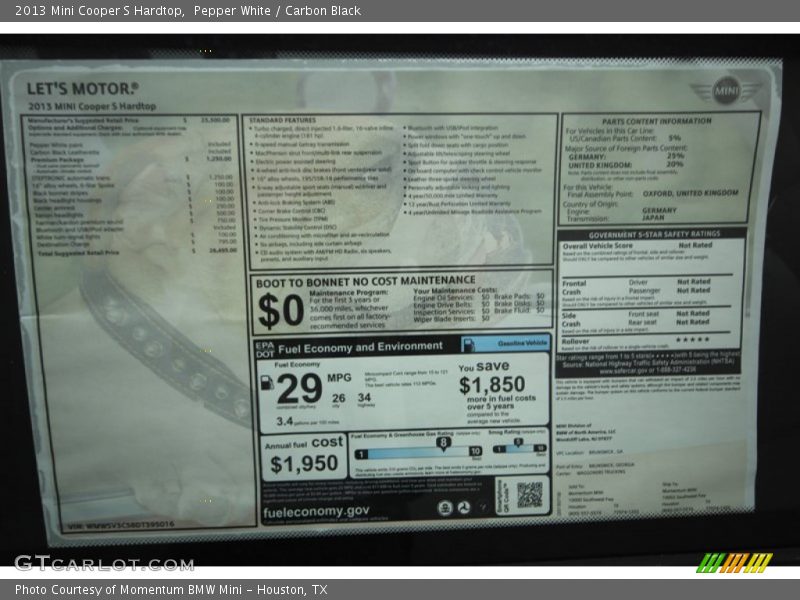
Task: Click the Gasoline Vehicle label
Action: [521, 343]
